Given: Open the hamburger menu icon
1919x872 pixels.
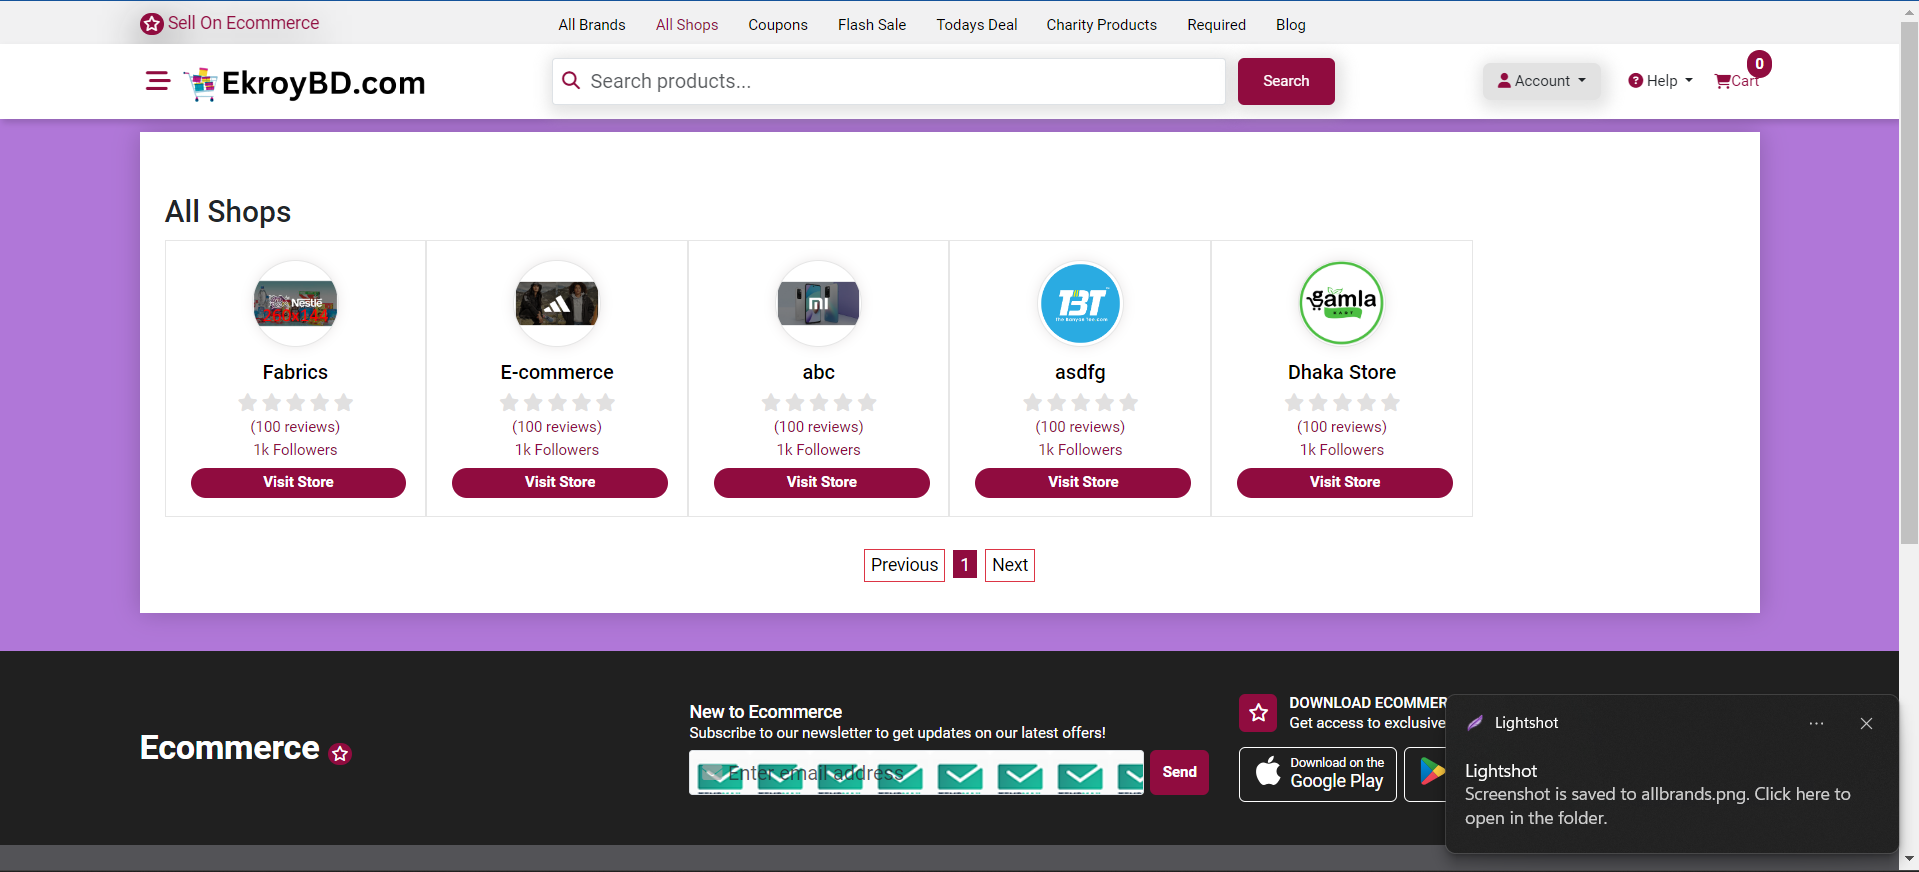Looking at the screenshot, I should click(x=157, y=81).
